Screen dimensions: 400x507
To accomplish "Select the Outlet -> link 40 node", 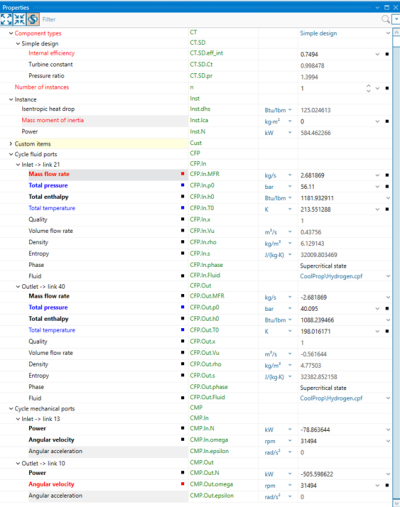I will click(43, 287).
